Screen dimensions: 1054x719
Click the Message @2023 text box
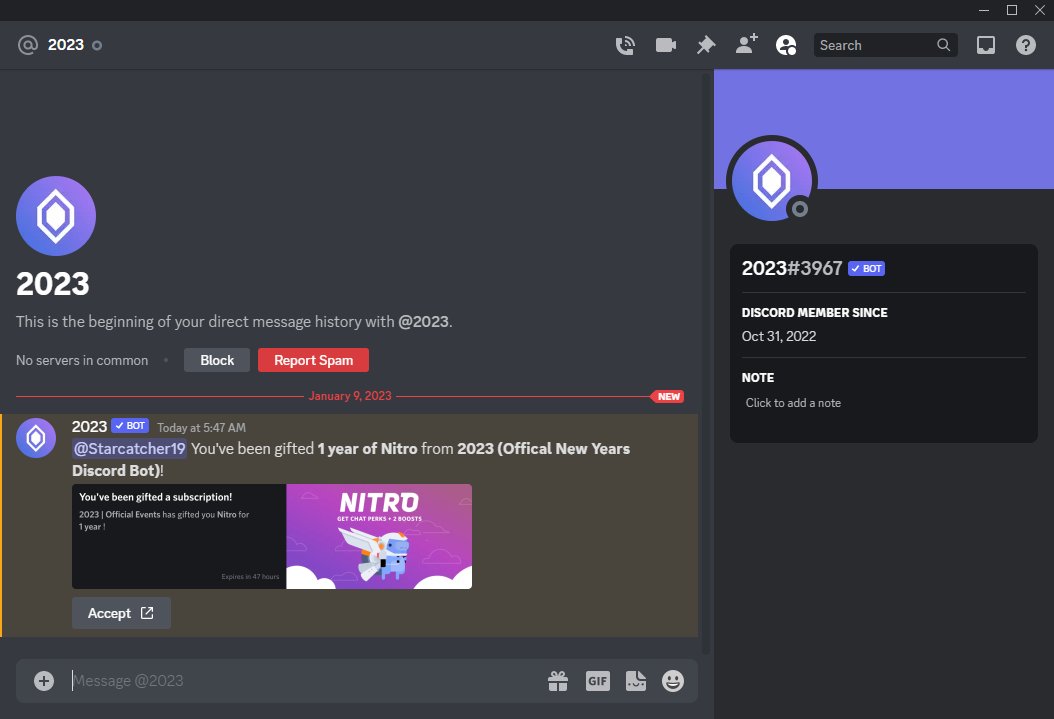coord(302,681)
